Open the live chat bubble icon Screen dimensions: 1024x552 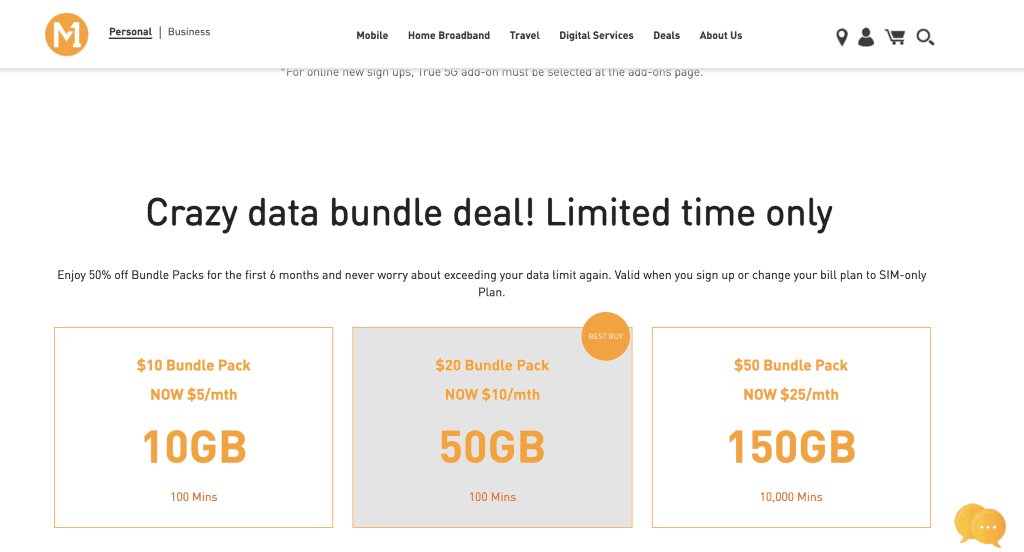[x=980, y=525]
